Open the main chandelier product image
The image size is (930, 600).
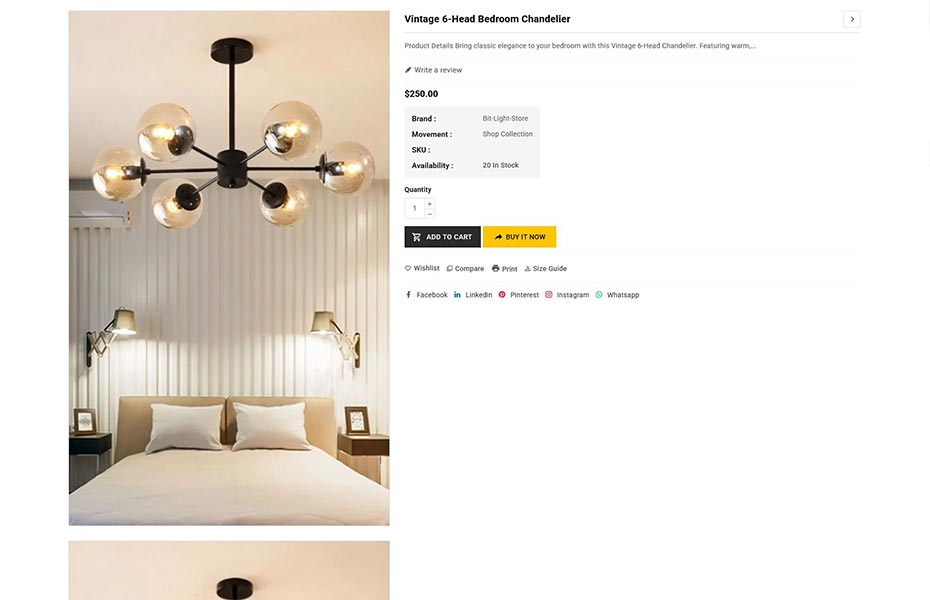pyautogui.click(x=229, y=268)
